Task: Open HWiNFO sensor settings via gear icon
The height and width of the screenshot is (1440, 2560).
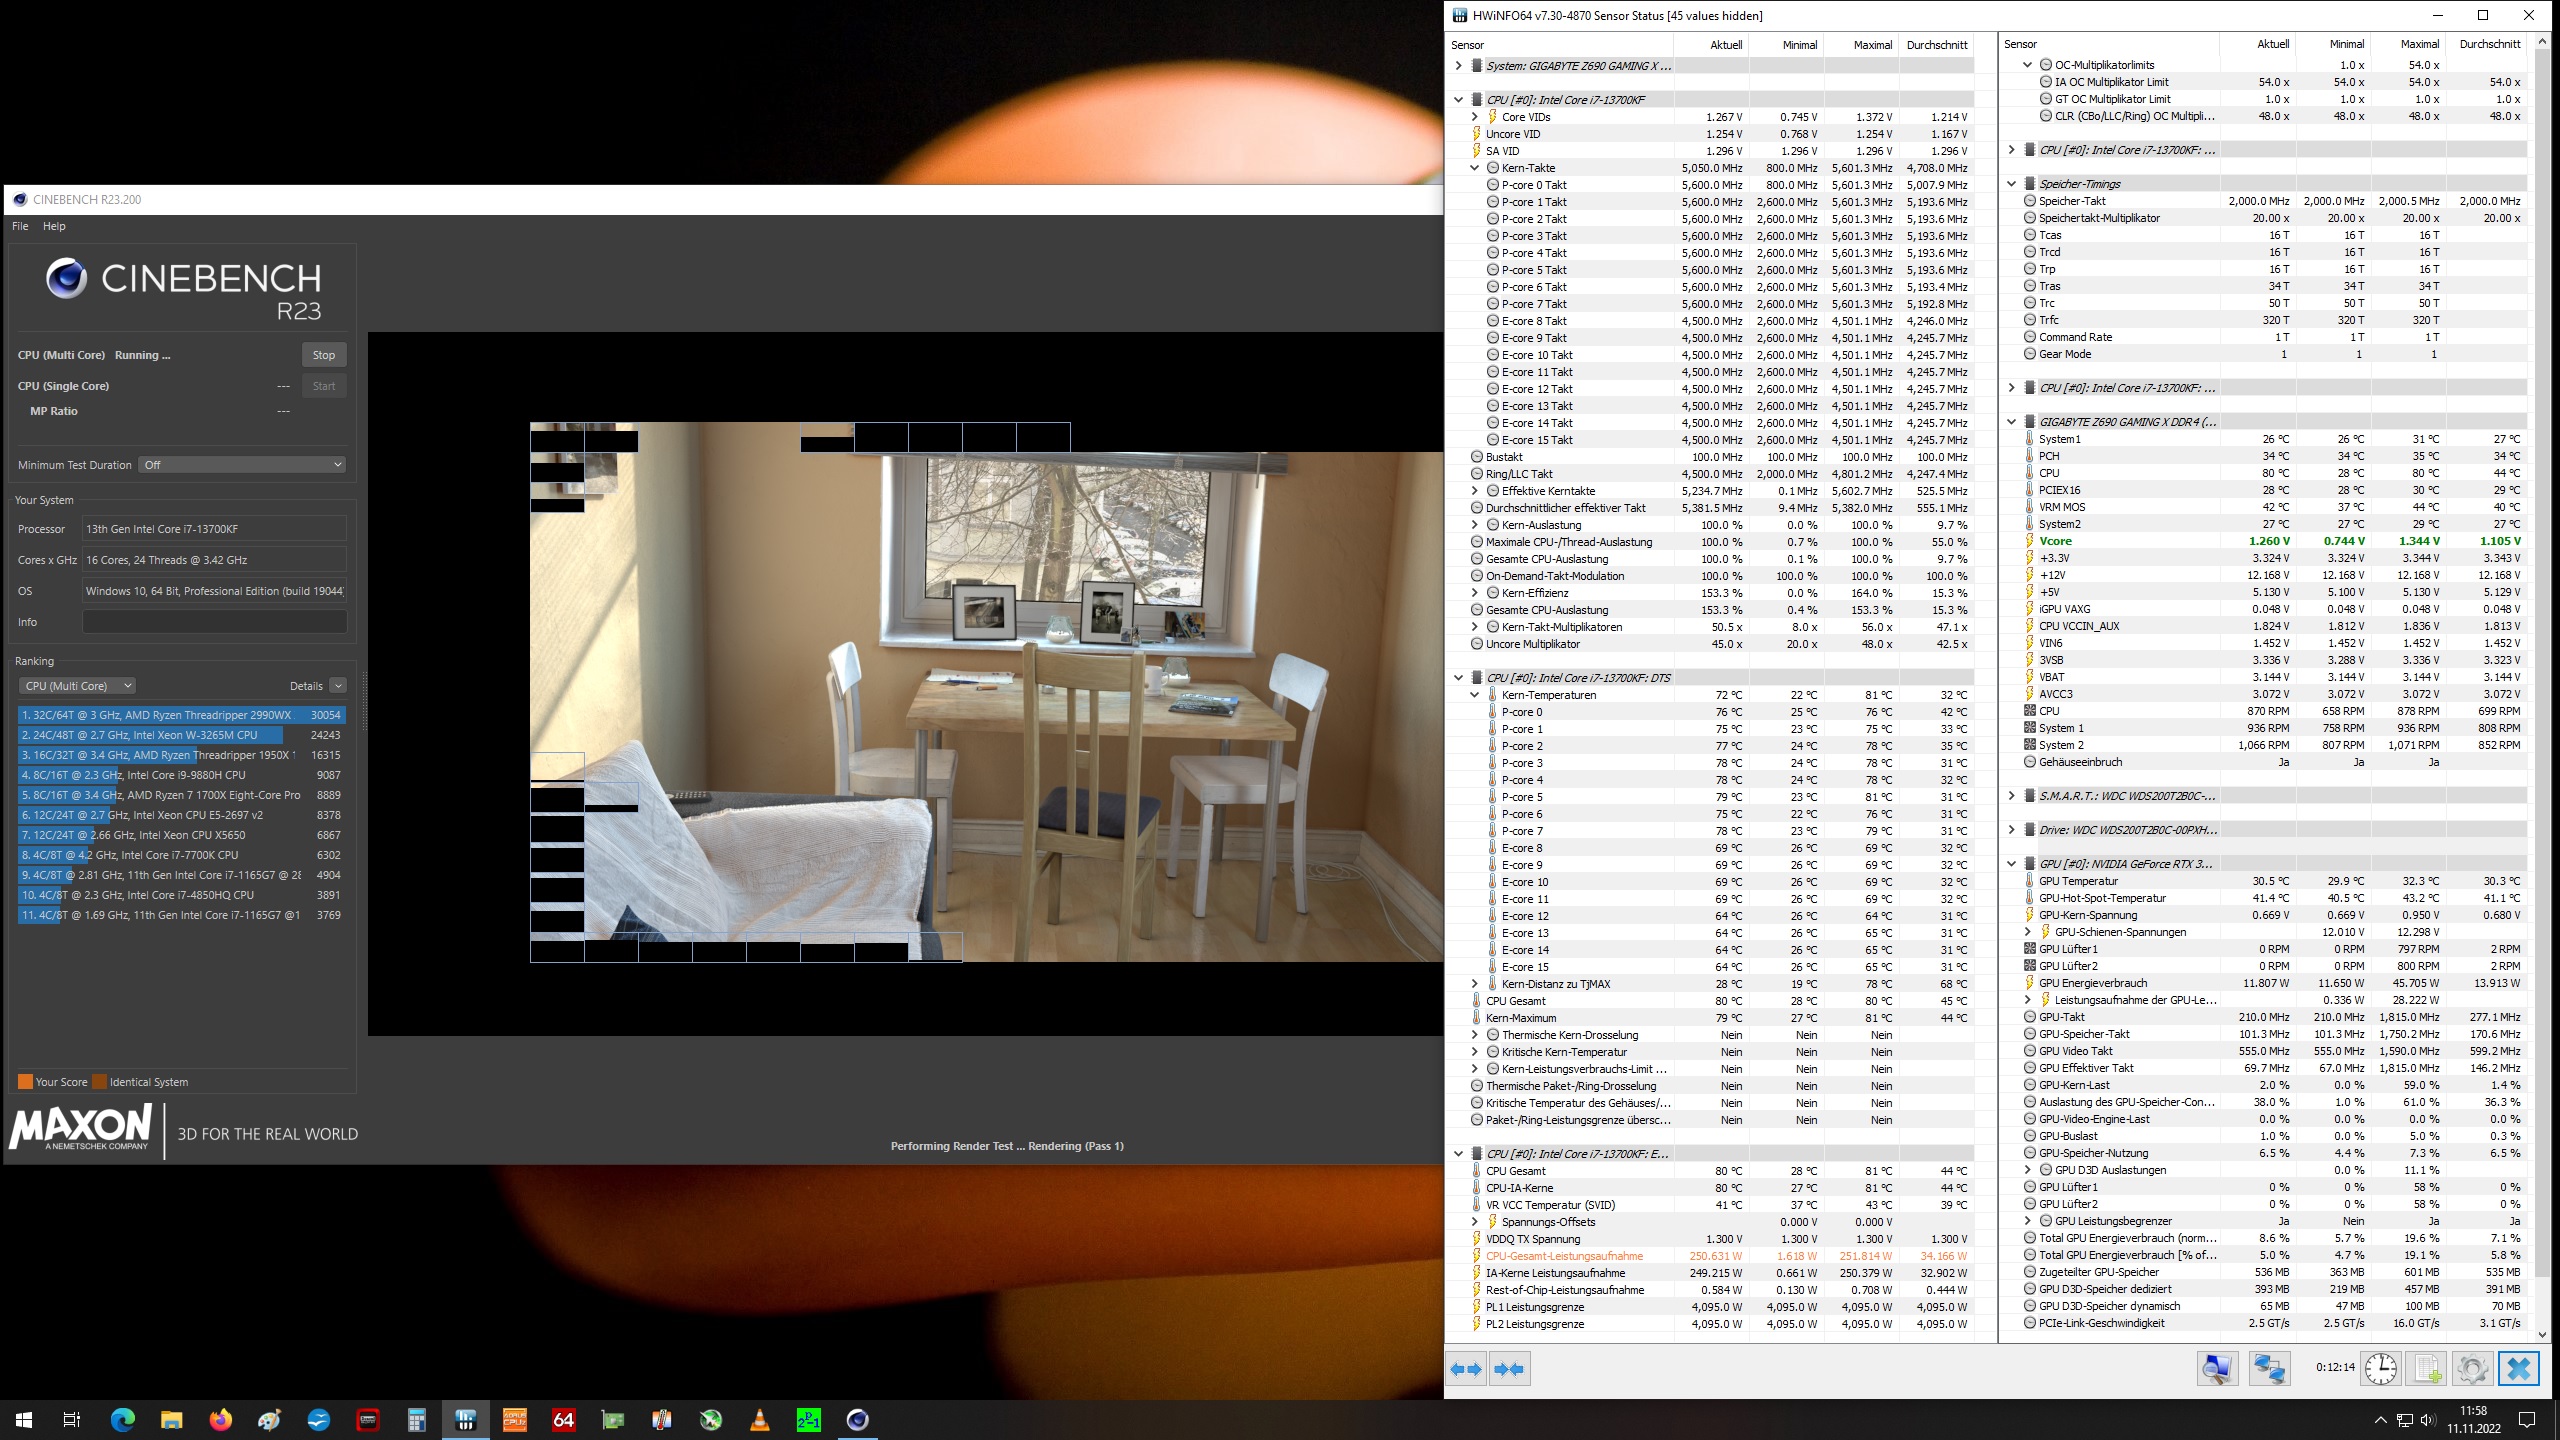Action: pos(2472,1368)
